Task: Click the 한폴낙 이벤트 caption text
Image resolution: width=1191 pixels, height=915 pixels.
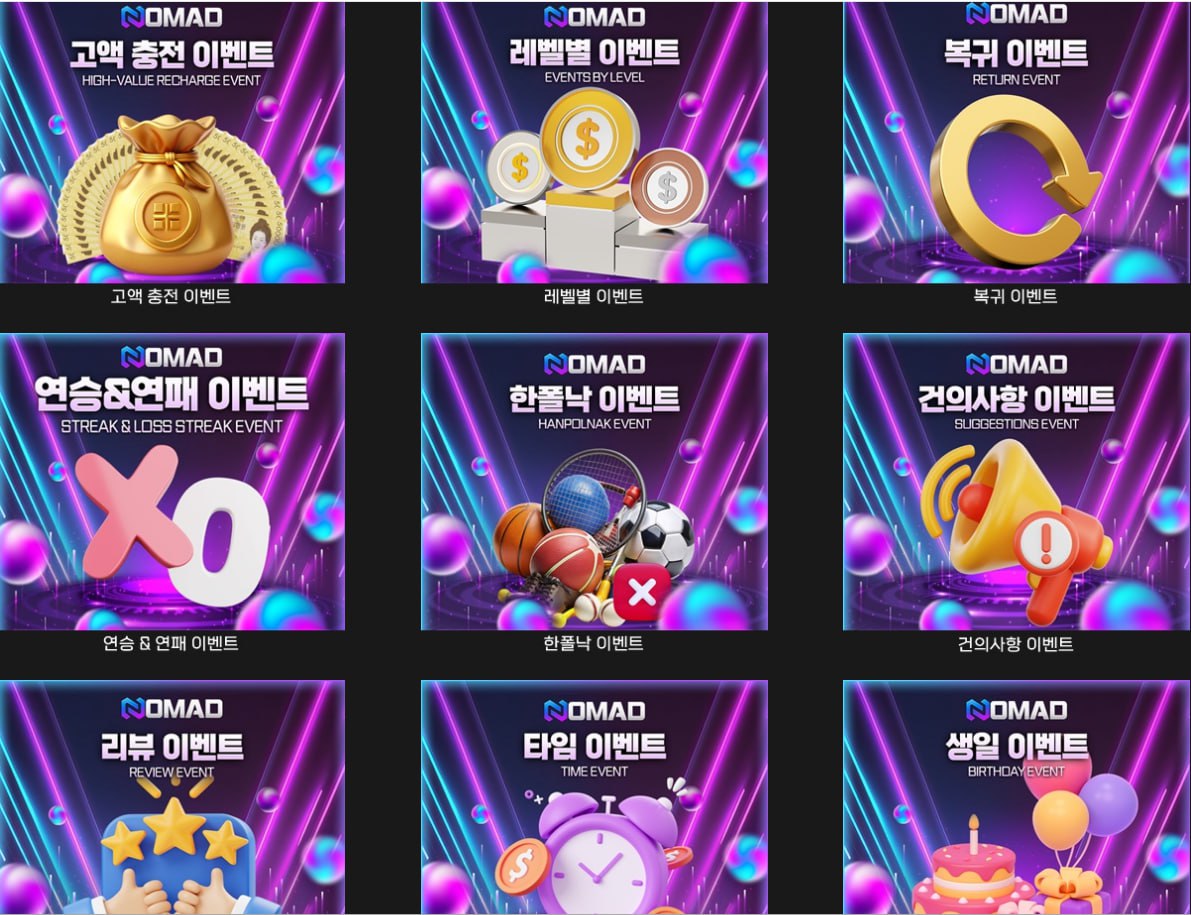Action: click(x=594, y=643)
